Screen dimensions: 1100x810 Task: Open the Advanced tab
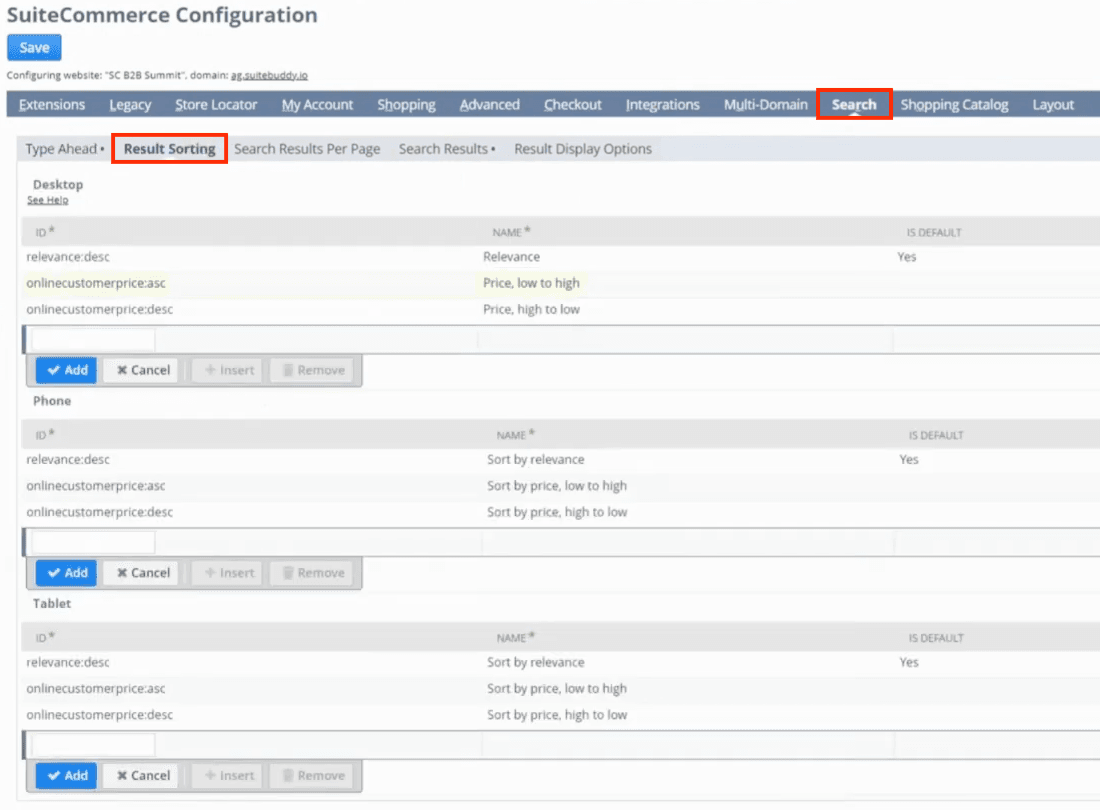[490, 104]
